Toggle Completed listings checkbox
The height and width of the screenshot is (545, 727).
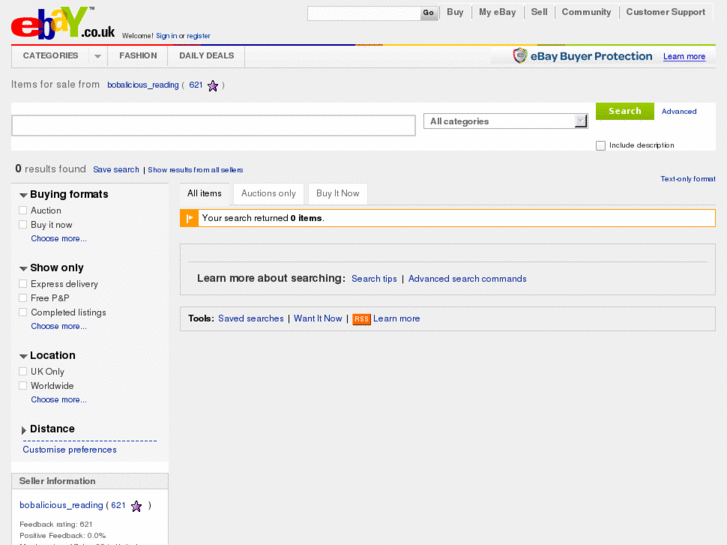tap(23, 313)
